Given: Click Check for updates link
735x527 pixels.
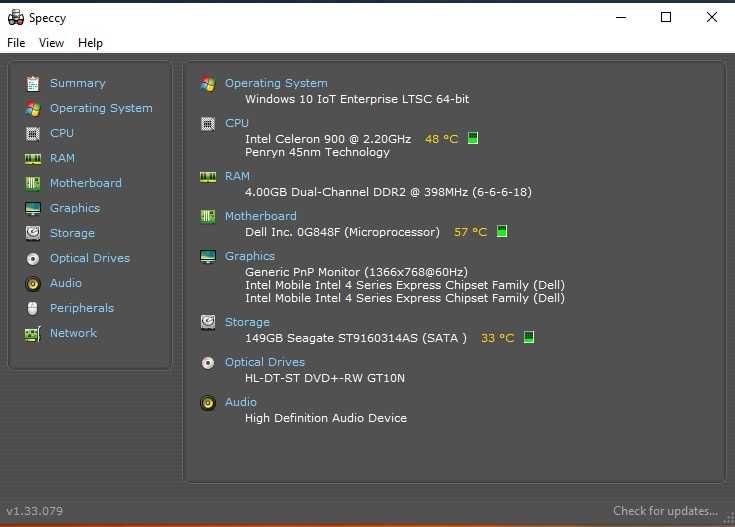Looking at the screenshot, I should click(665, 511).
